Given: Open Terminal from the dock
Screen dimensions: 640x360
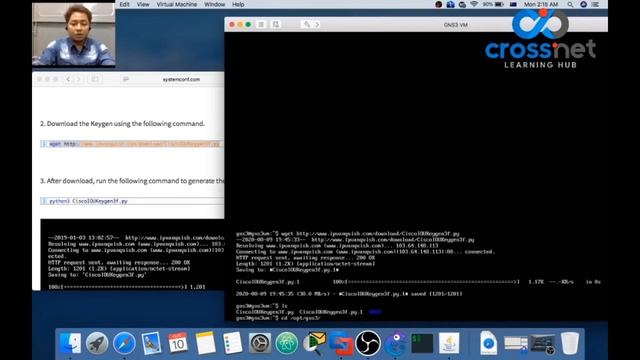Looking at the screenshot, I should [x=422, y=343].
